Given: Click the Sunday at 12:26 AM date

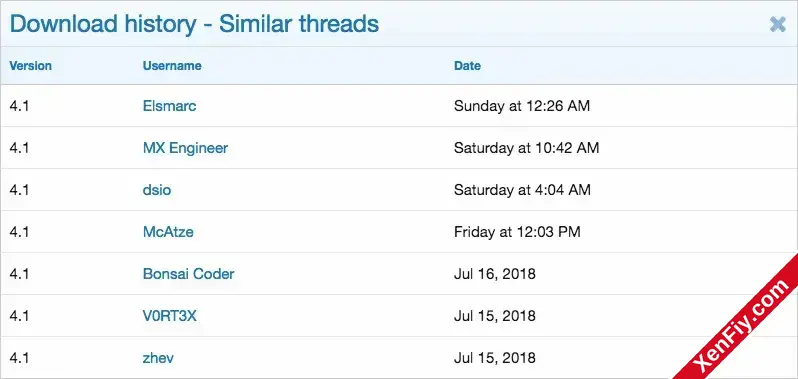Looking at the screenshot, I should (522, 106).
